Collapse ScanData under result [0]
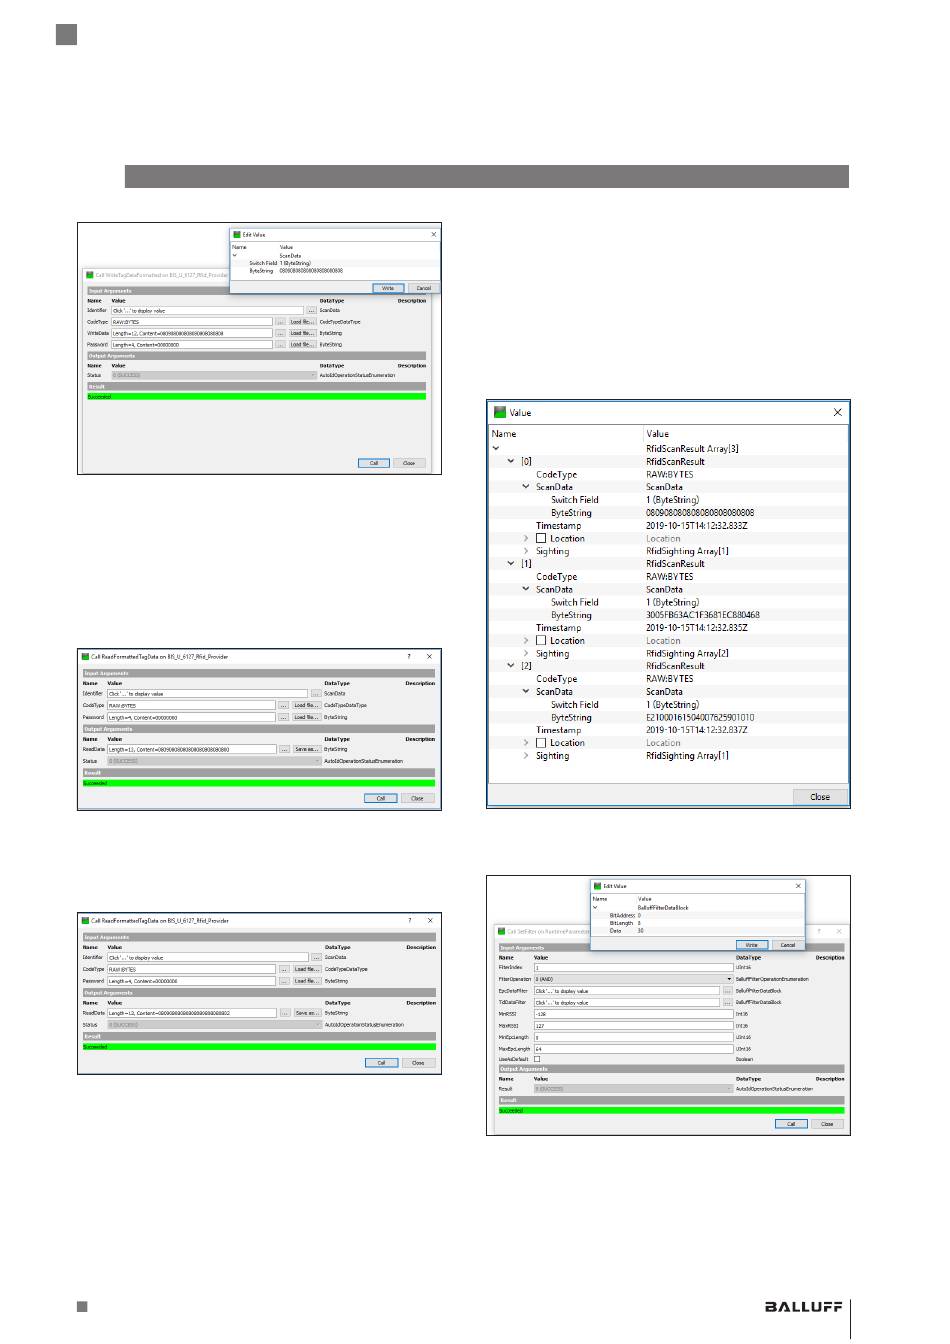Screen dimensions: 950x1344 click(x=526, y=487)
